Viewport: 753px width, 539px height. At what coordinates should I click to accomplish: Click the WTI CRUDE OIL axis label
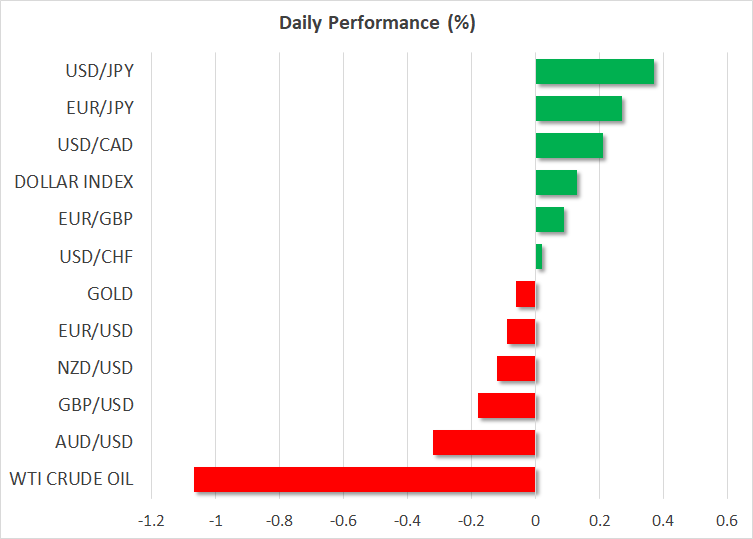(73, 479)
